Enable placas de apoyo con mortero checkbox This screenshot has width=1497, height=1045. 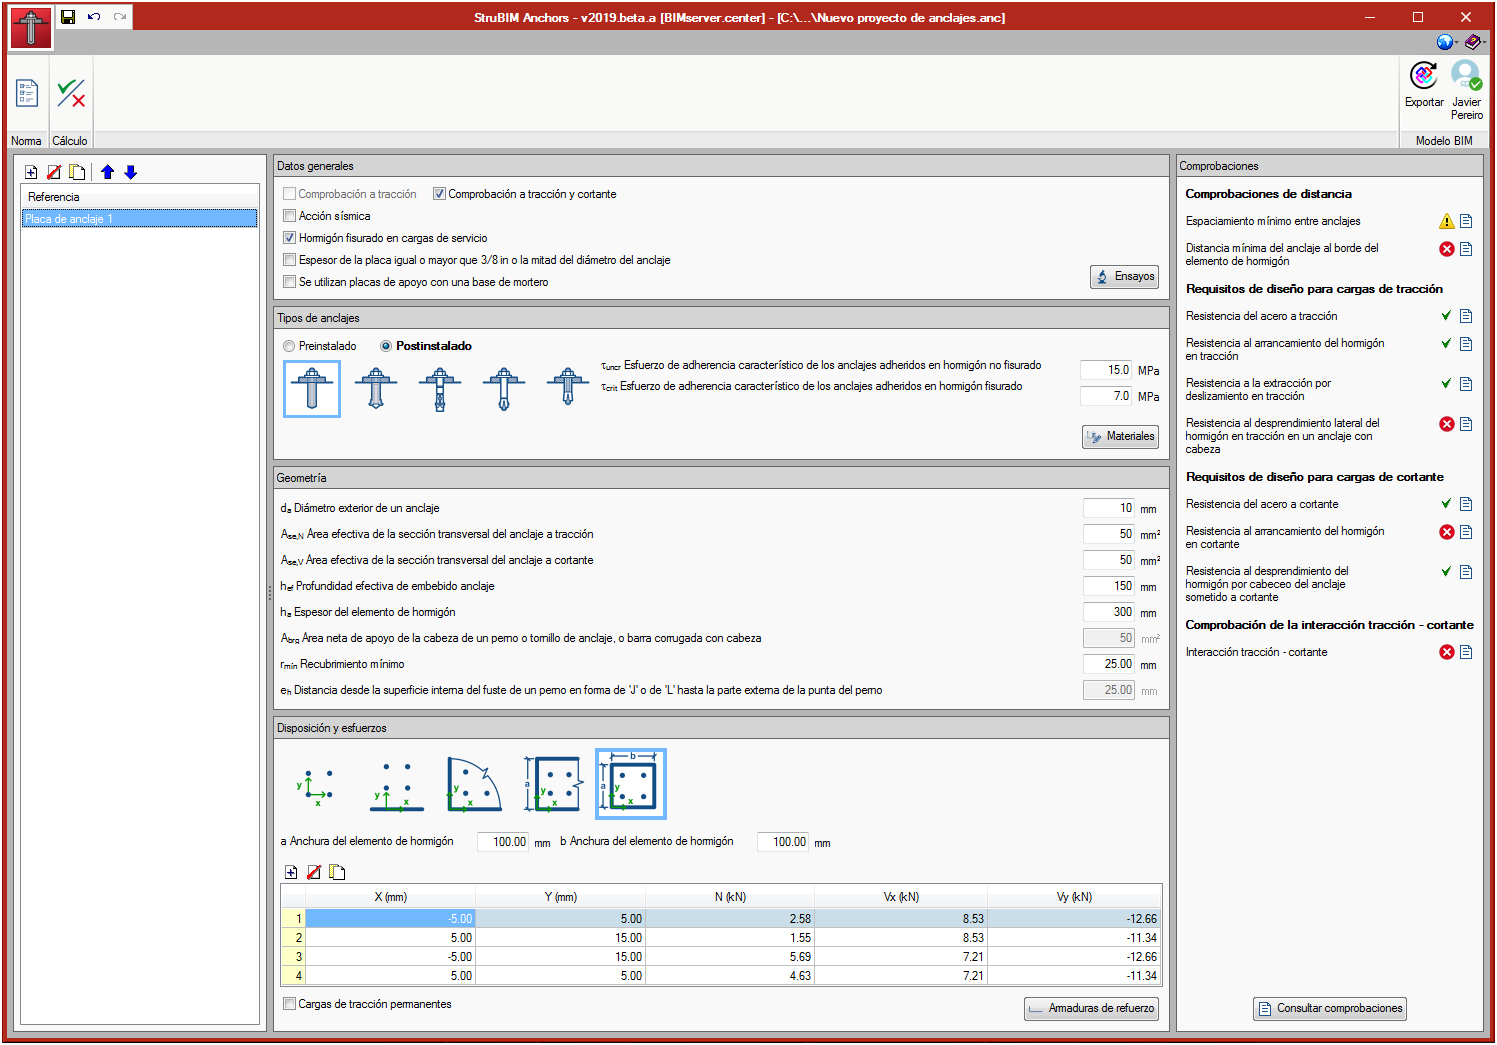coord(289,282)
